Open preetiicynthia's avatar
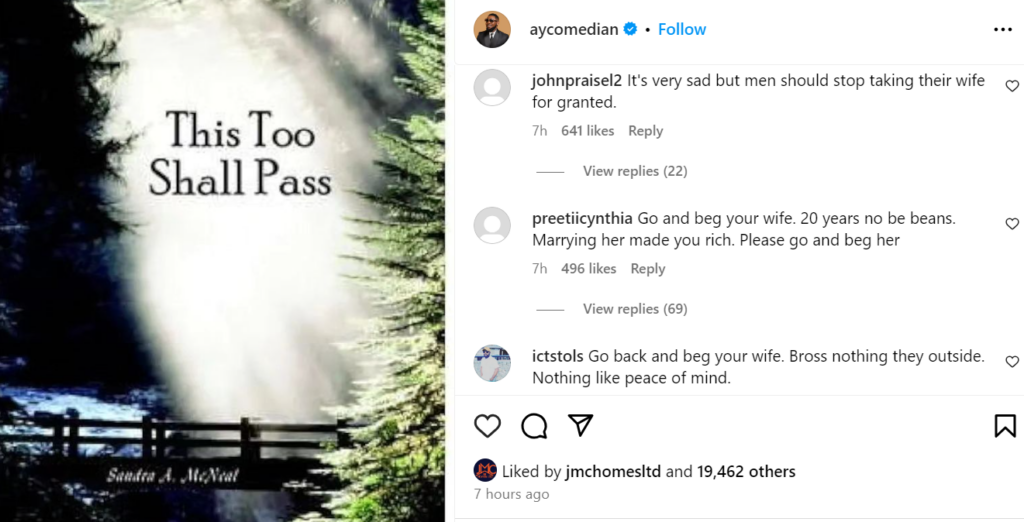 coord(492,225)
